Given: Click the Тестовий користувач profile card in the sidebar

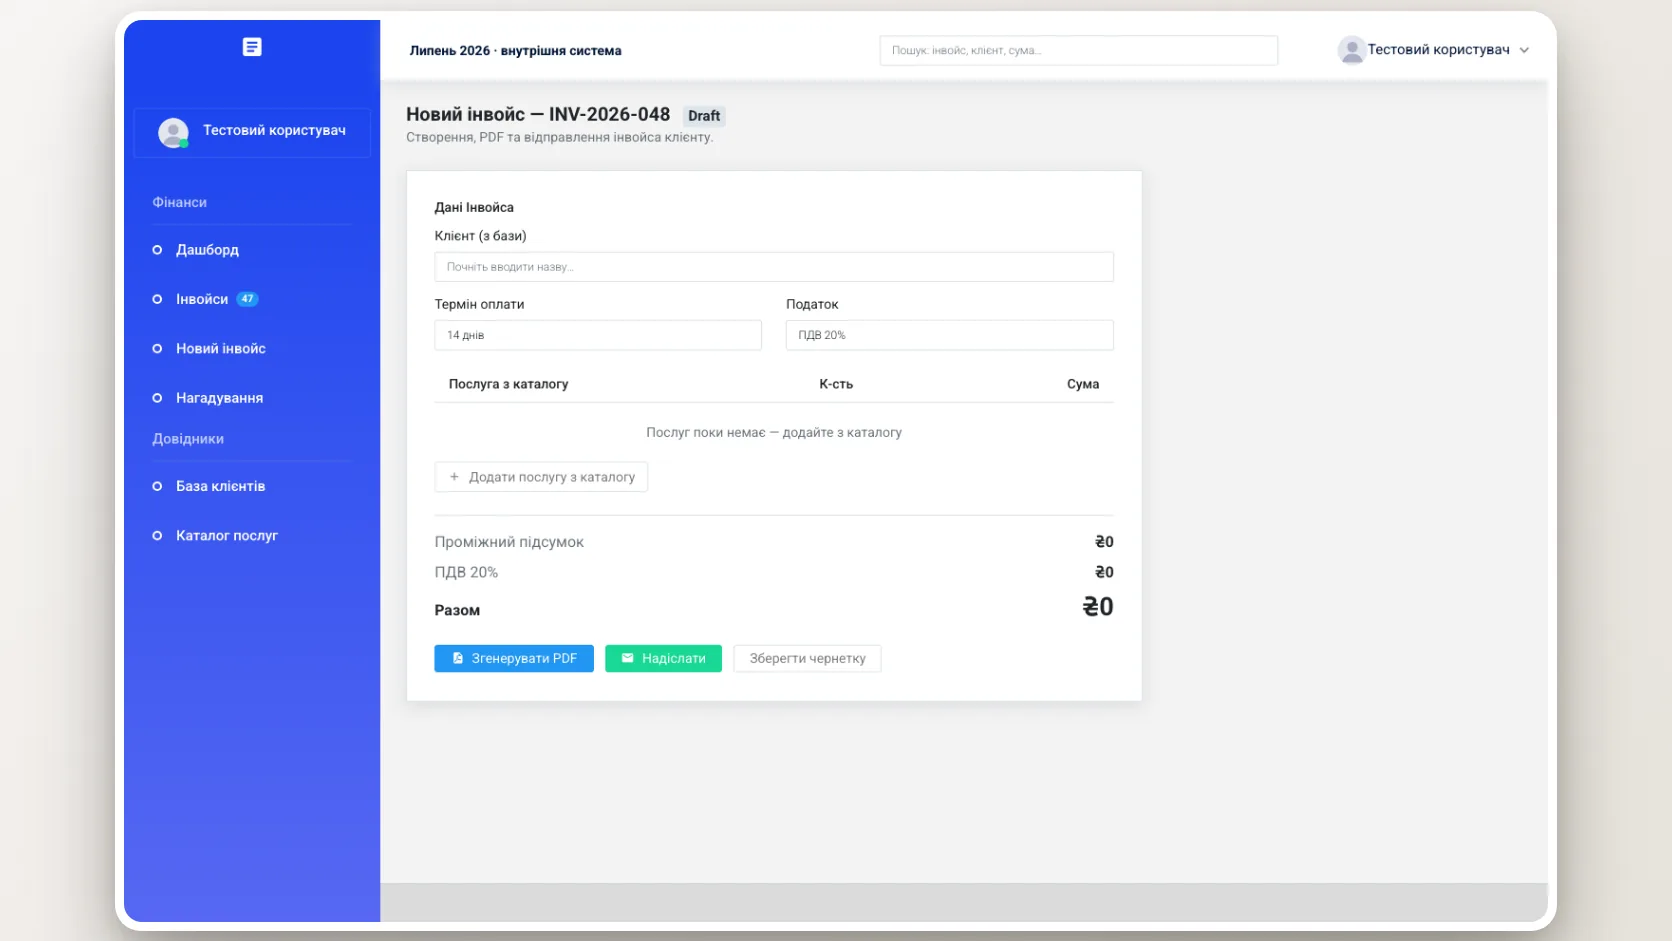Looking at the screenshot, I should pos(252,132).
